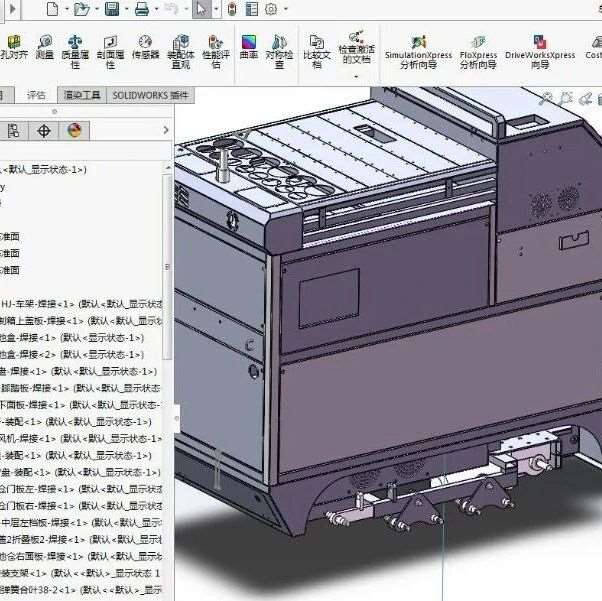
Task: Create a new document with the blank page icon
Action: point(52,9)
